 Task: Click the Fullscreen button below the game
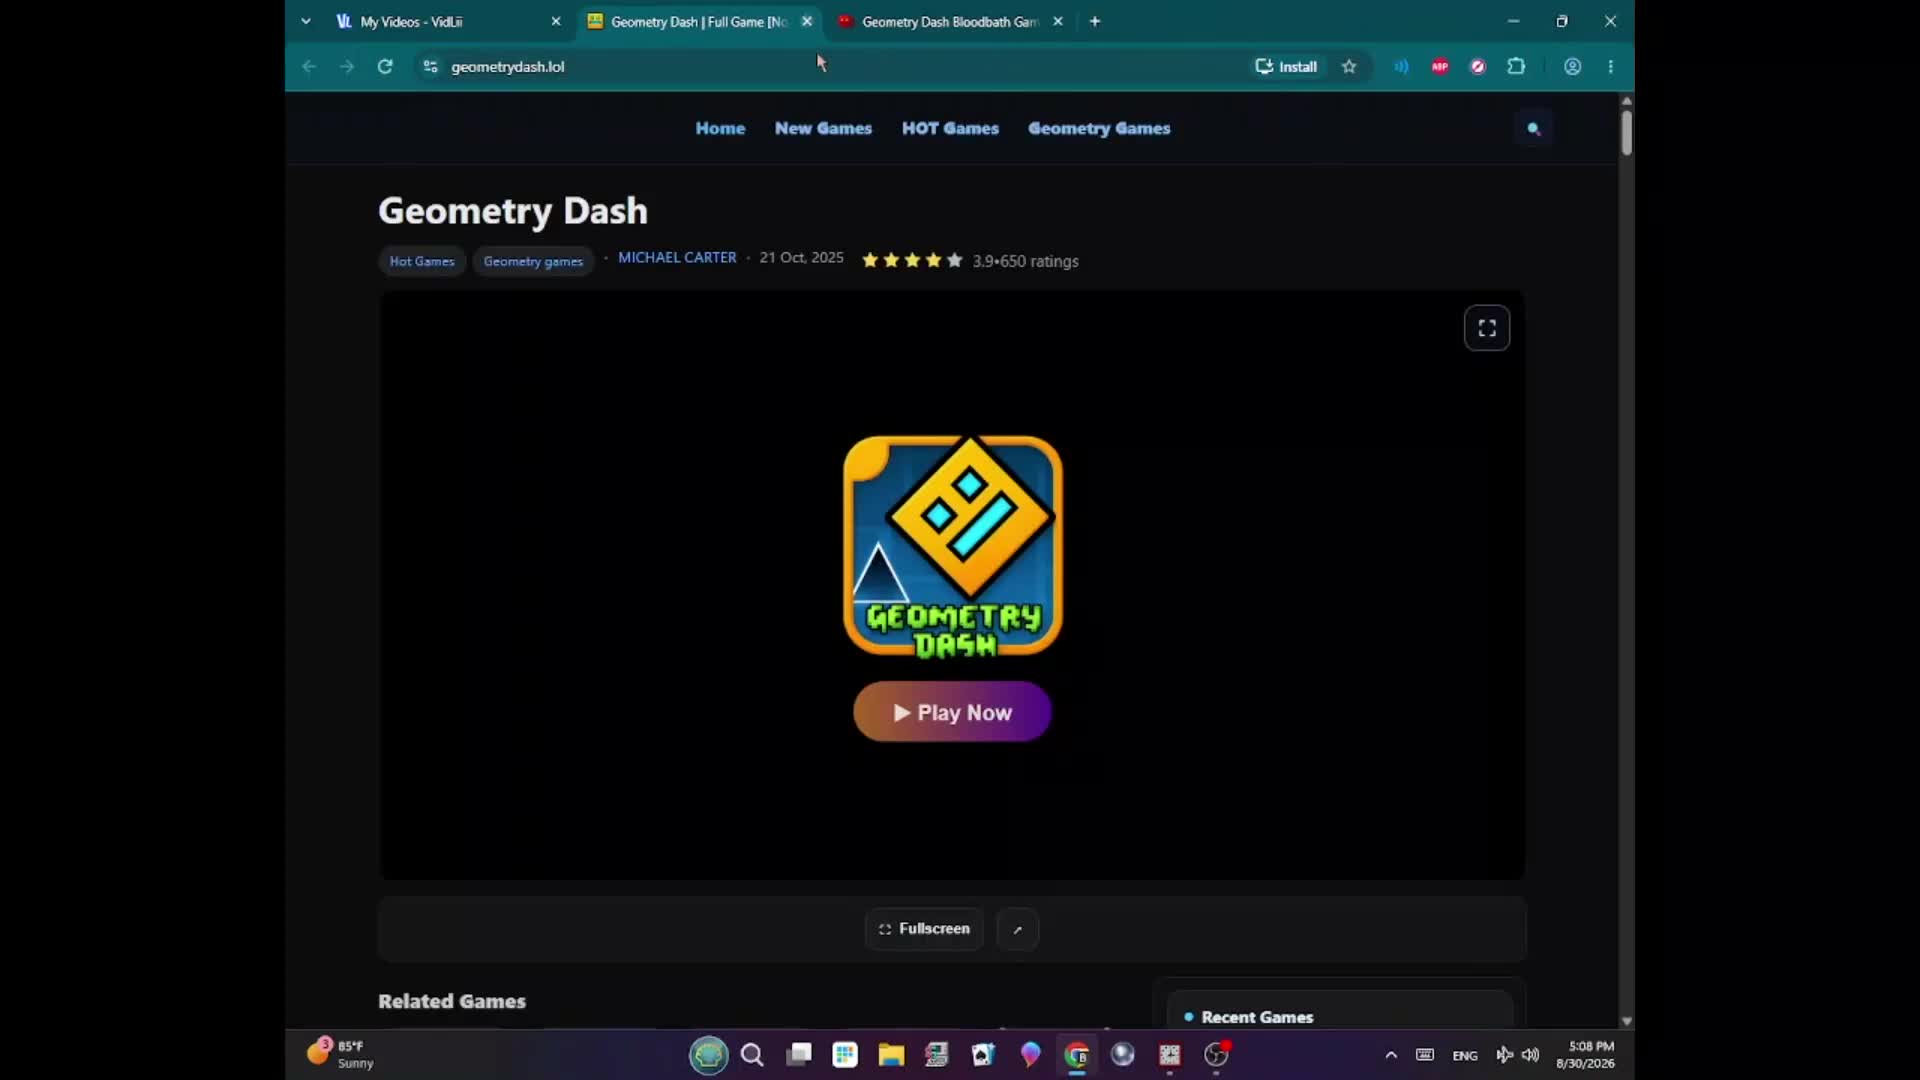[x=924, y=929]
